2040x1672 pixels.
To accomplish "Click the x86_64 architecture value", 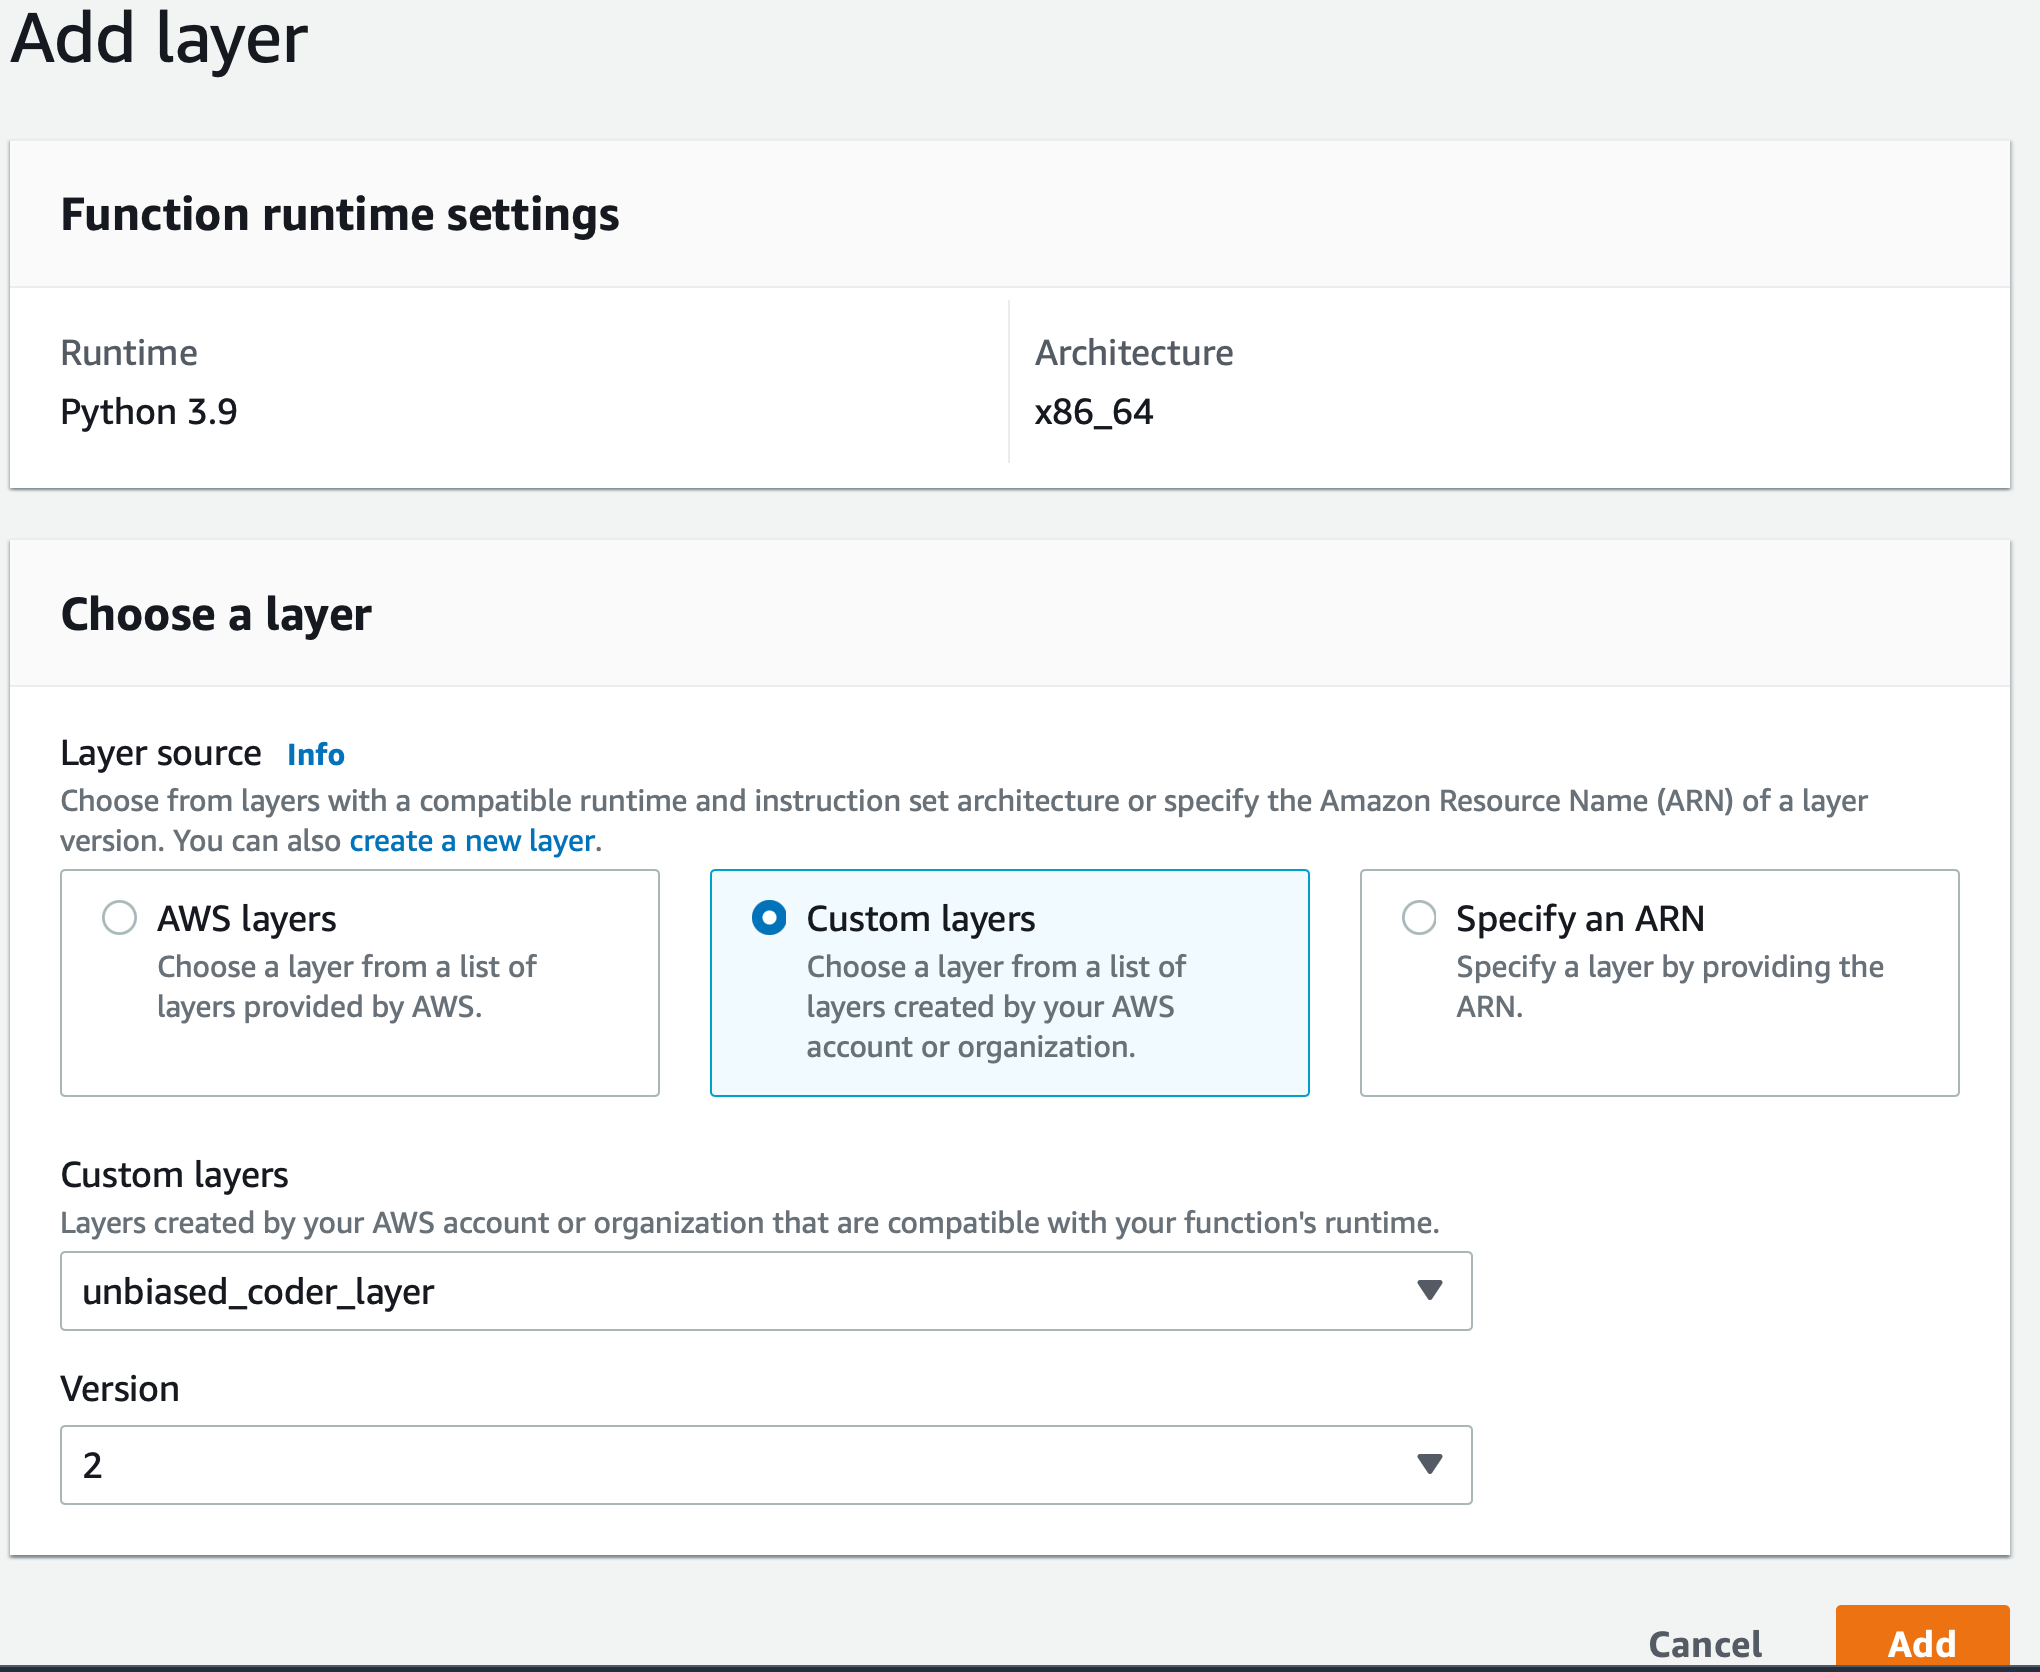I will pos(1094,412).
